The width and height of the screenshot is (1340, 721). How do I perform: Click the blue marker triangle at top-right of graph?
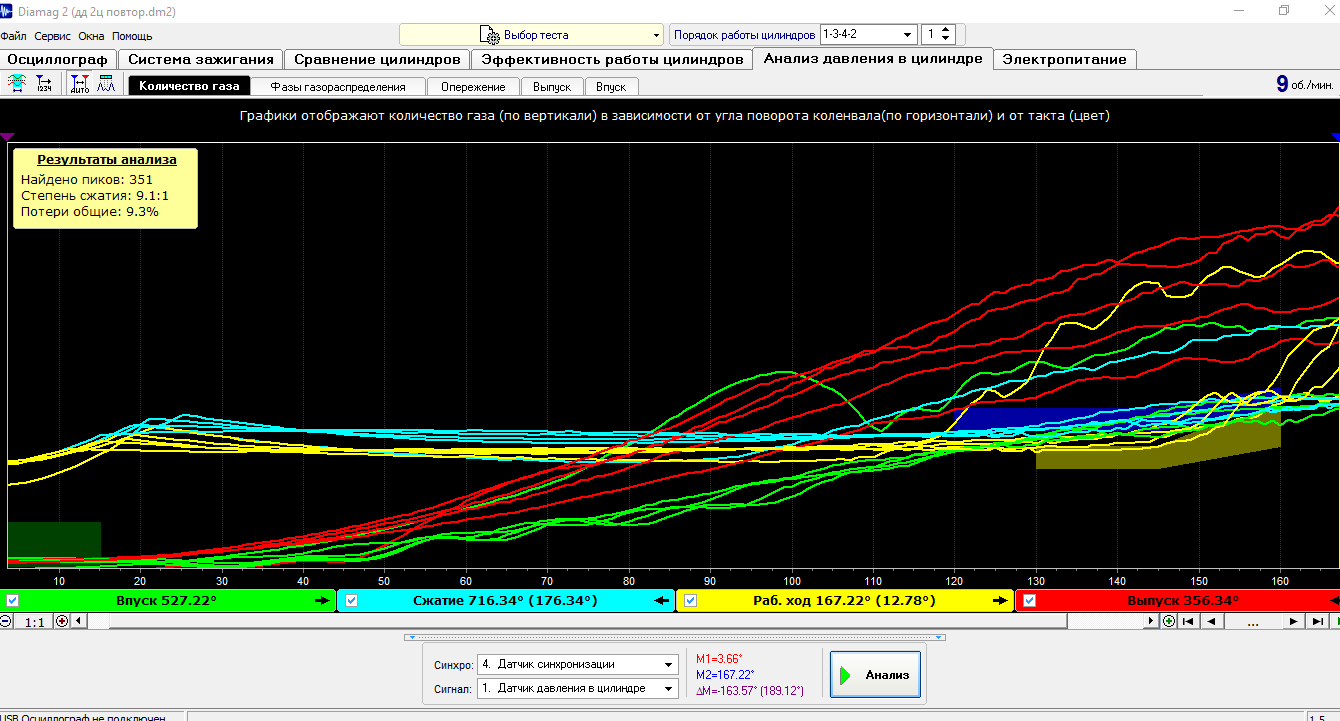1335,136
